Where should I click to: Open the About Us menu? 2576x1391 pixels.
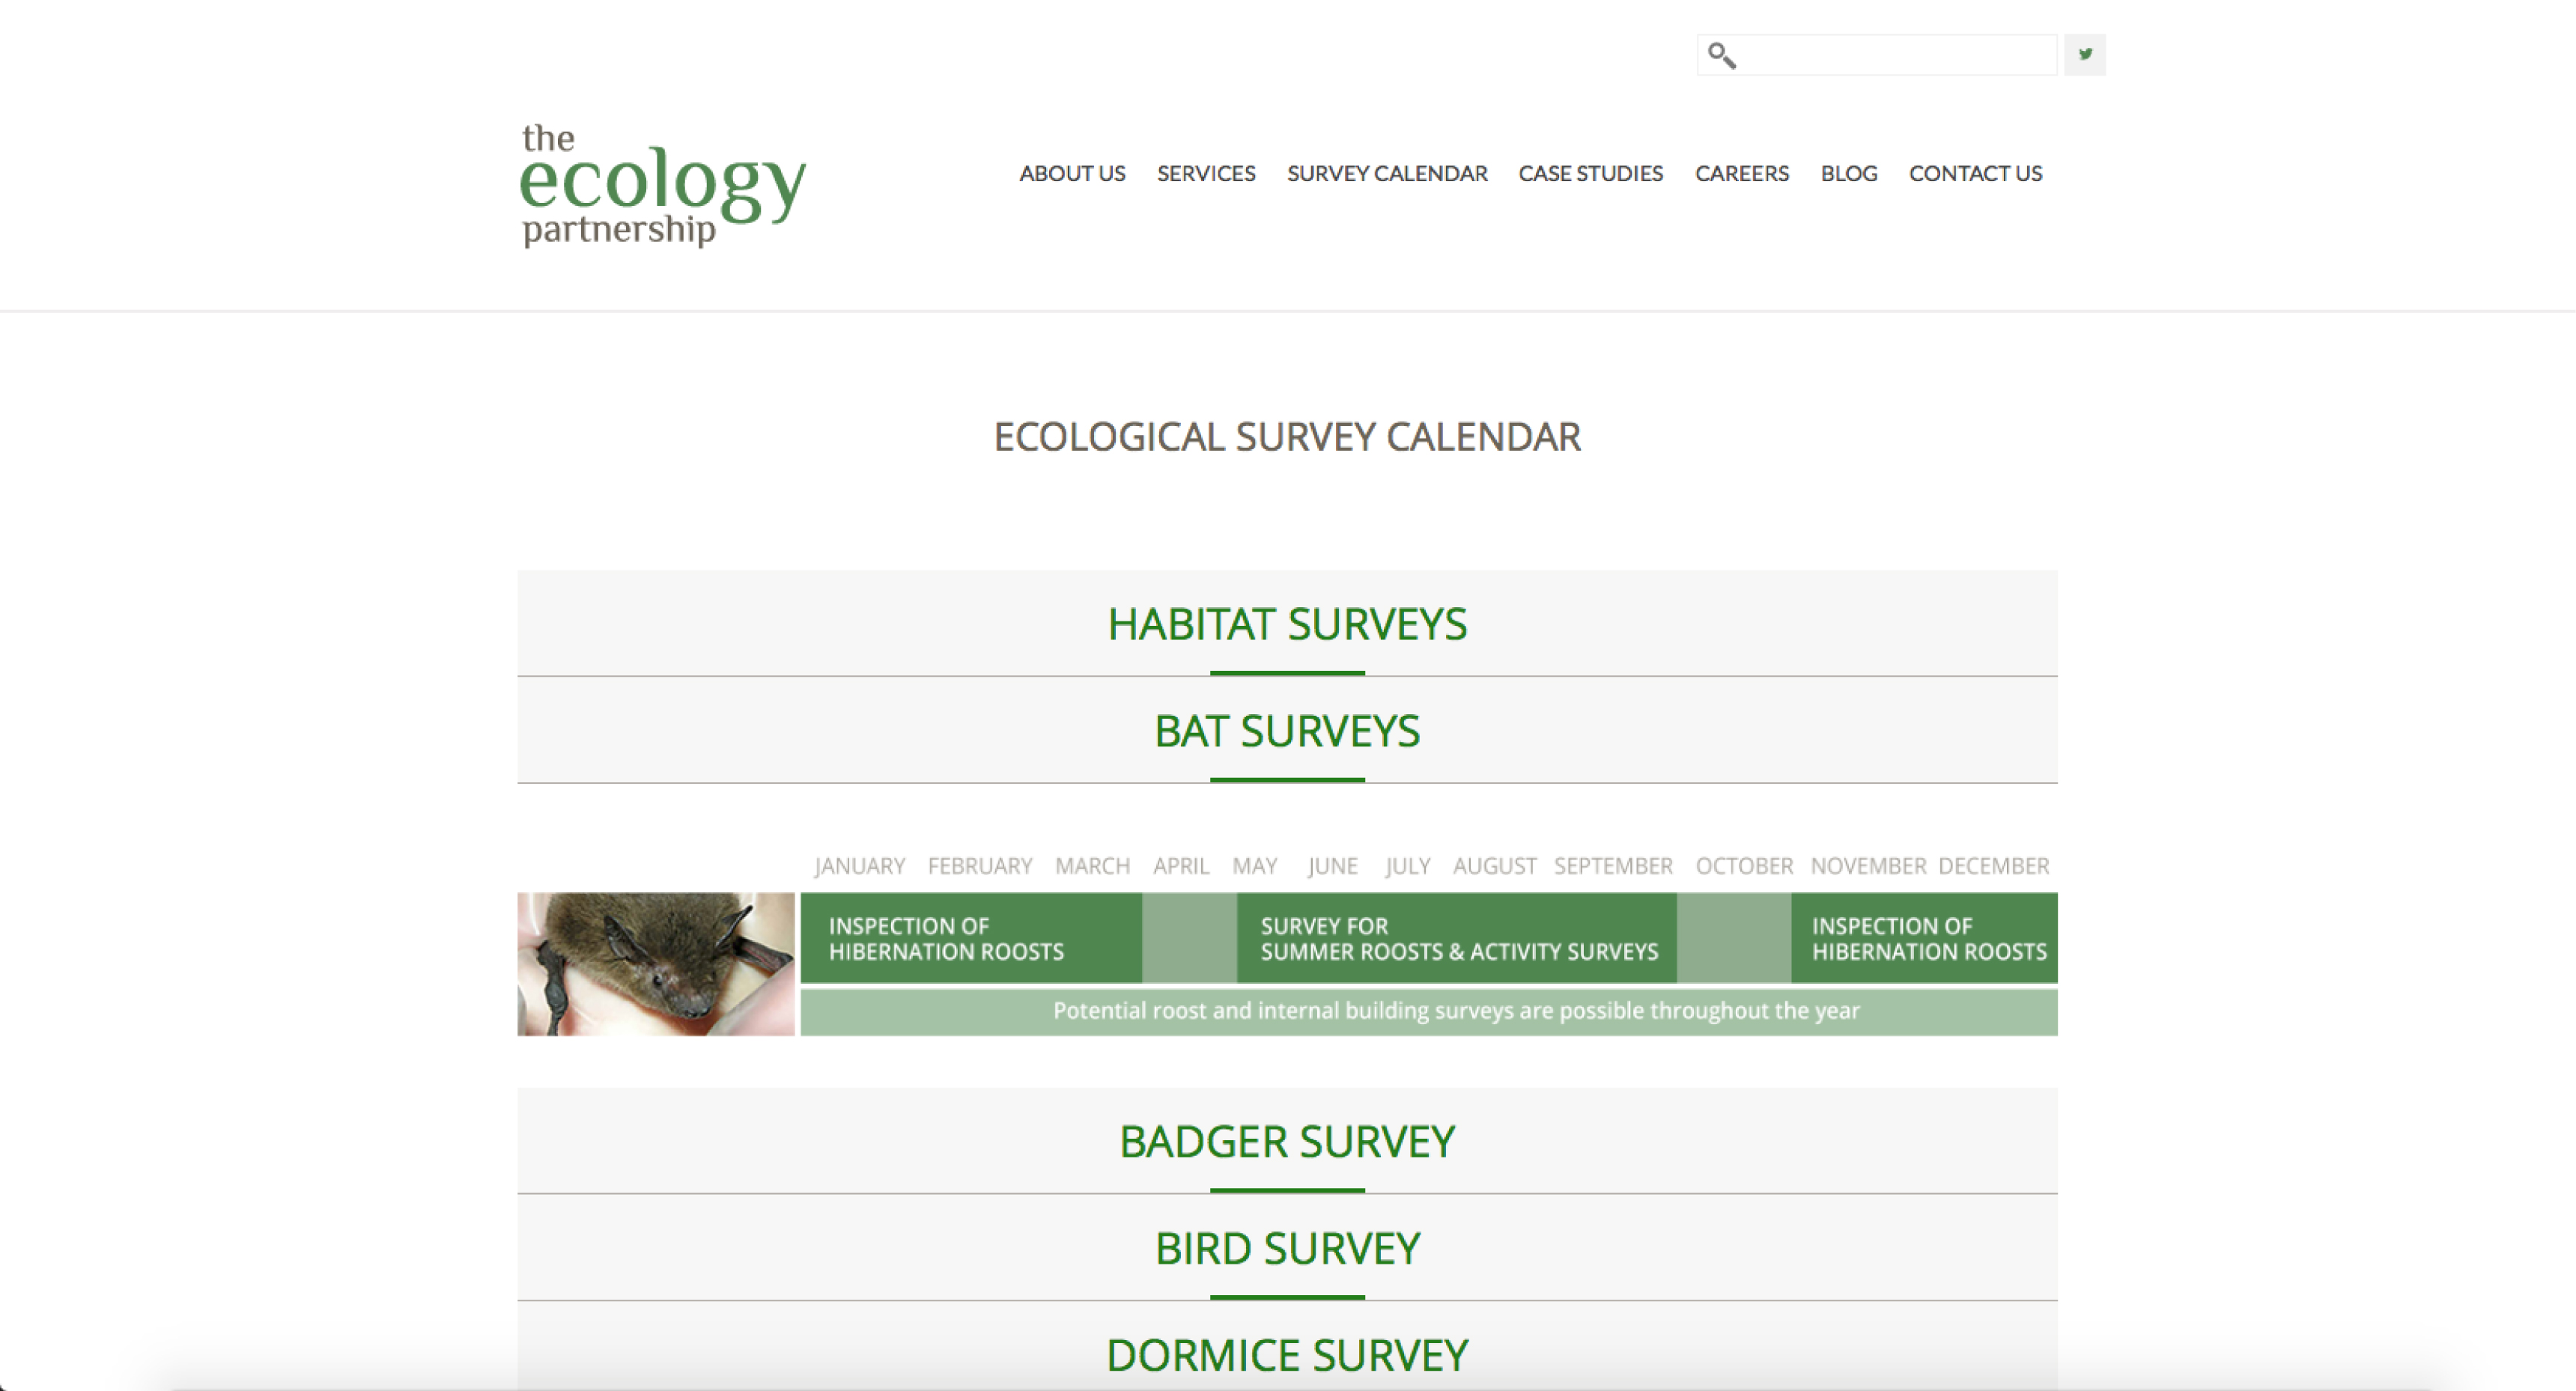click(1072, 173)
